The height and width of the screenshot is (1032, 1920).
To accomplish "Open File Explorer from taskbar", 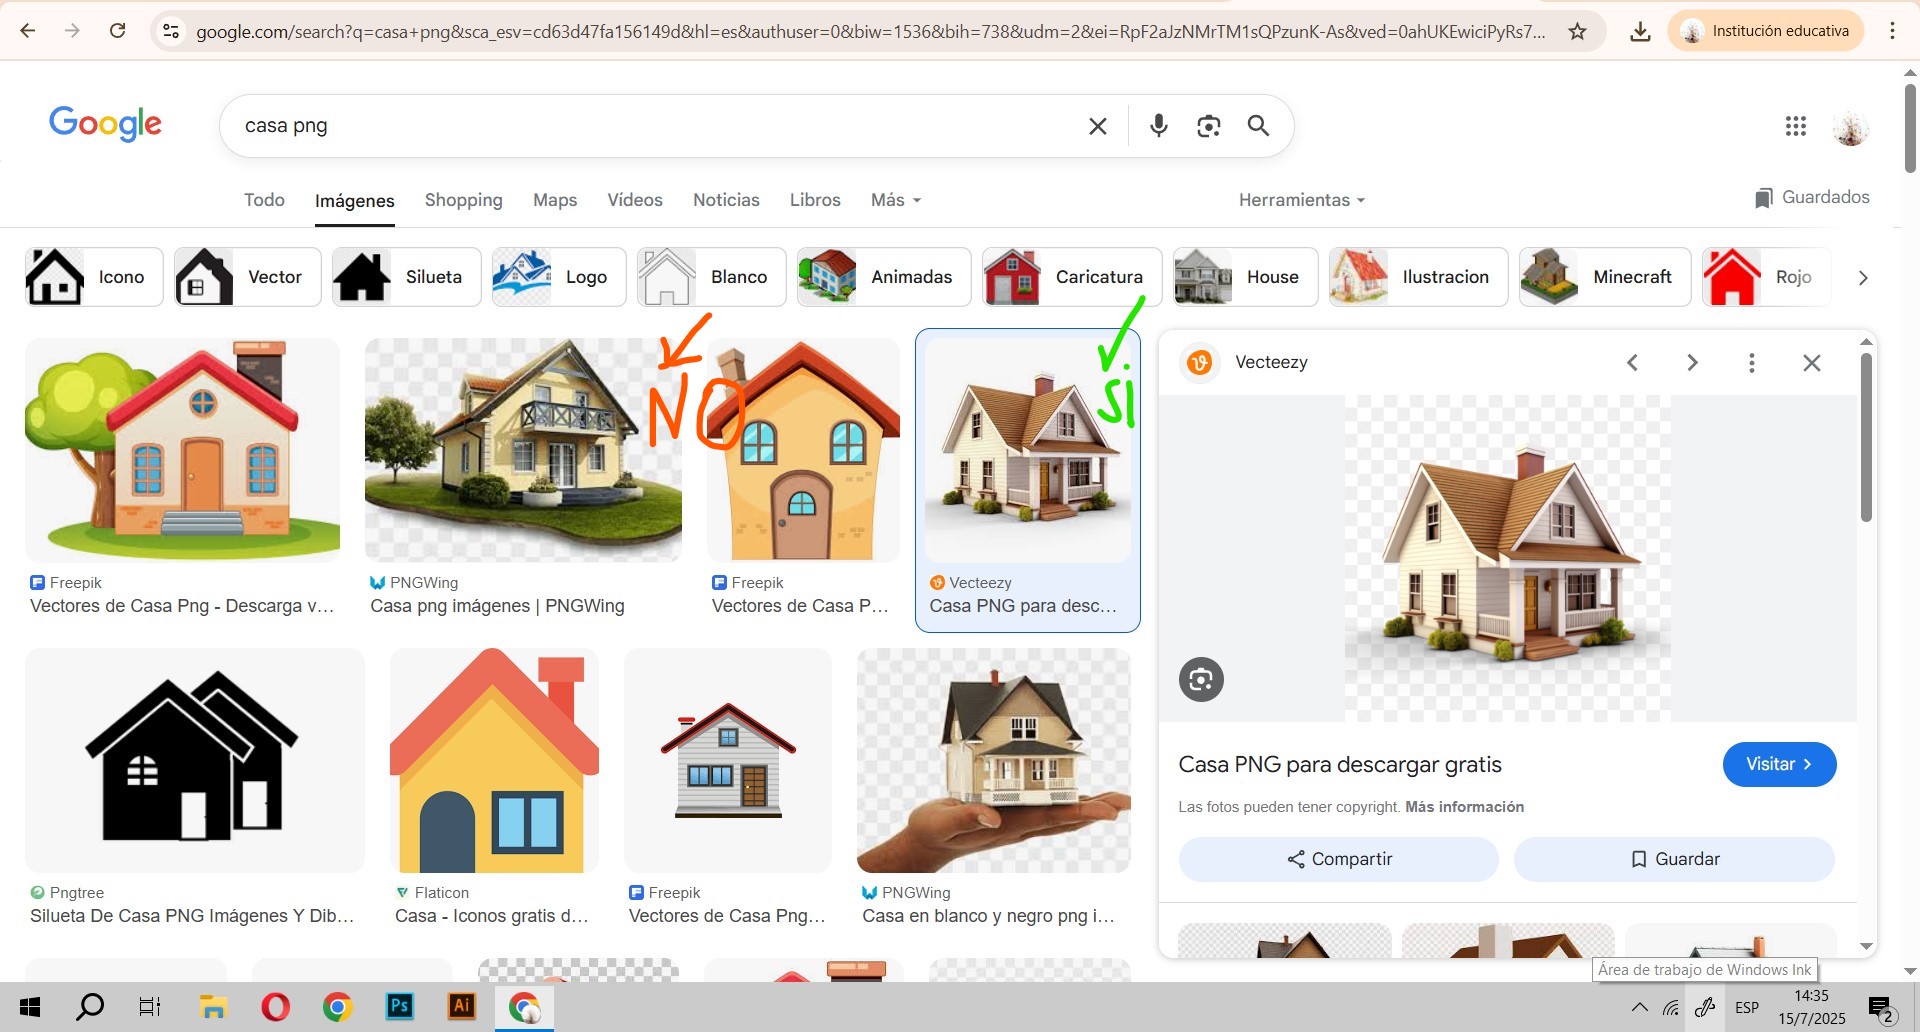I will [213, 1007].
